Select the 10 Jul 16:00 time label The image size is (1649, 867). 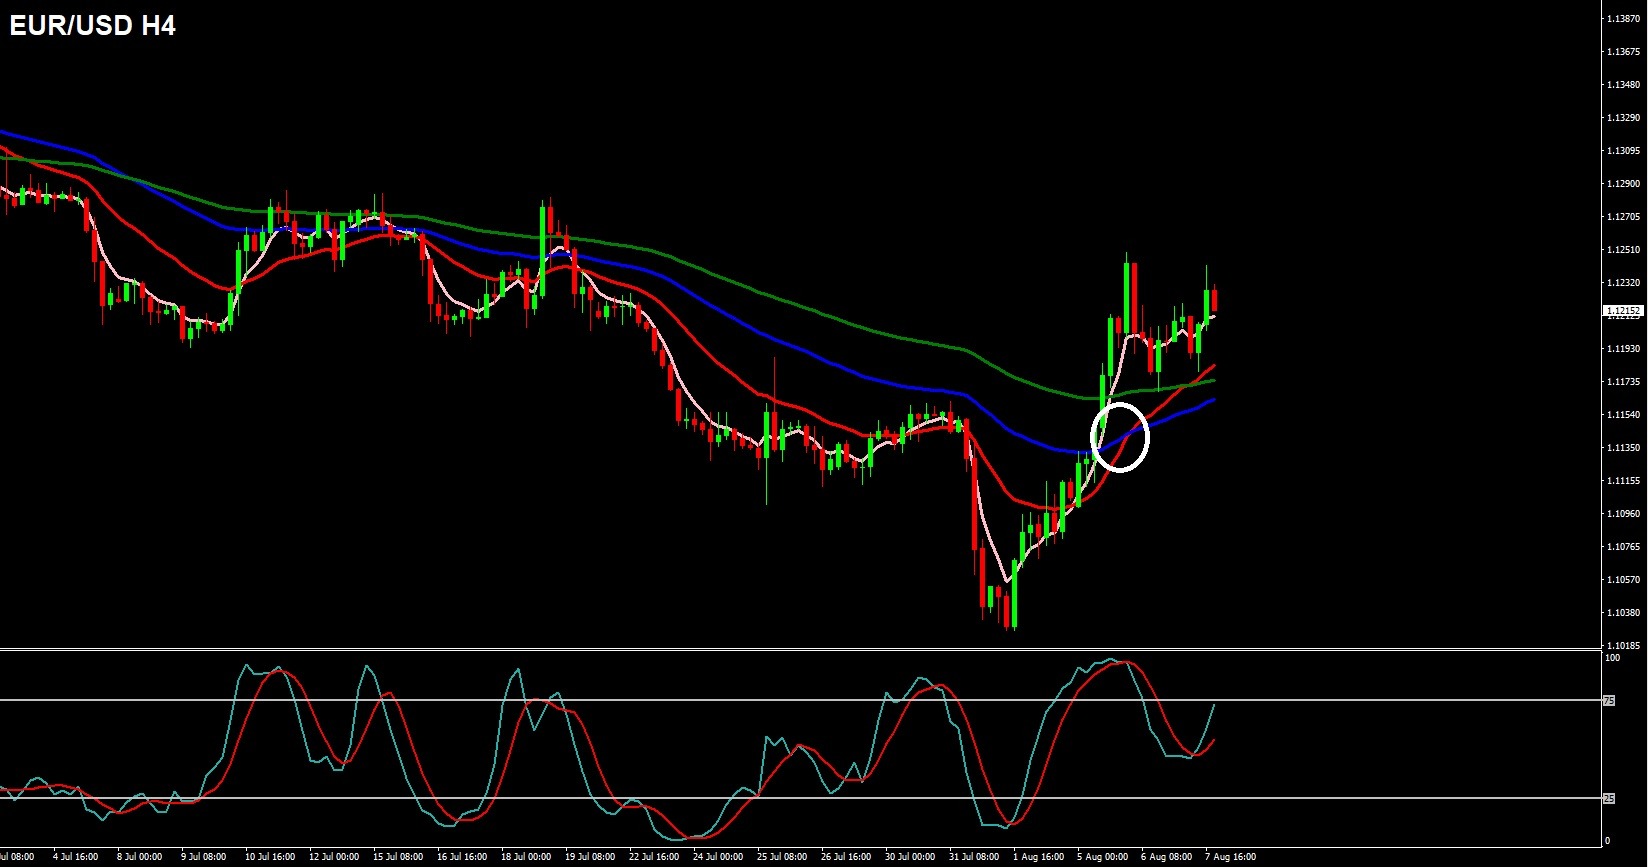click(x=270, y=857)
